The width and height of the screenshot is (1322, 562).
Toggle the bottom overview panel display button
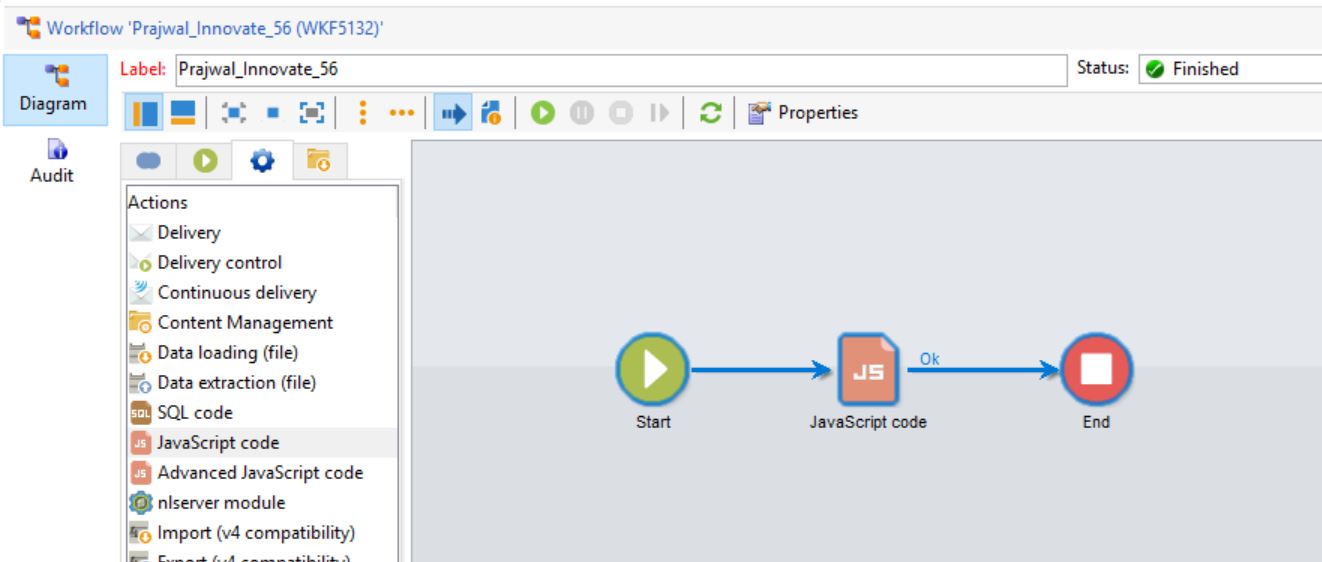pos(182,113)
